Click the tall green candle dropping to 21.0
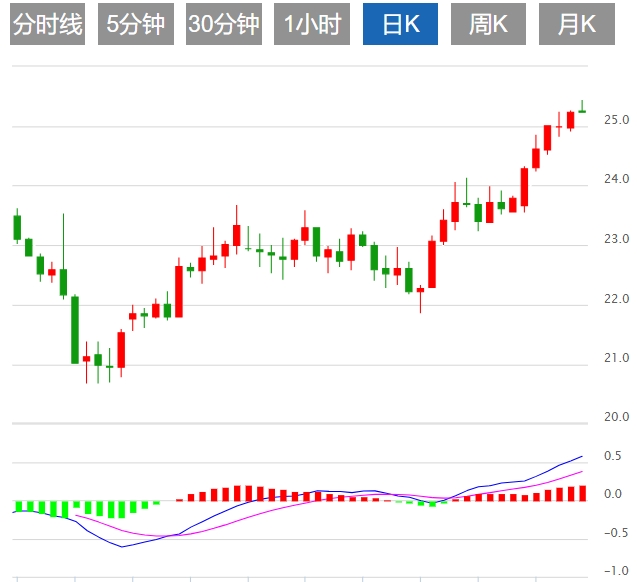637x582 pixels. point(75,330)
